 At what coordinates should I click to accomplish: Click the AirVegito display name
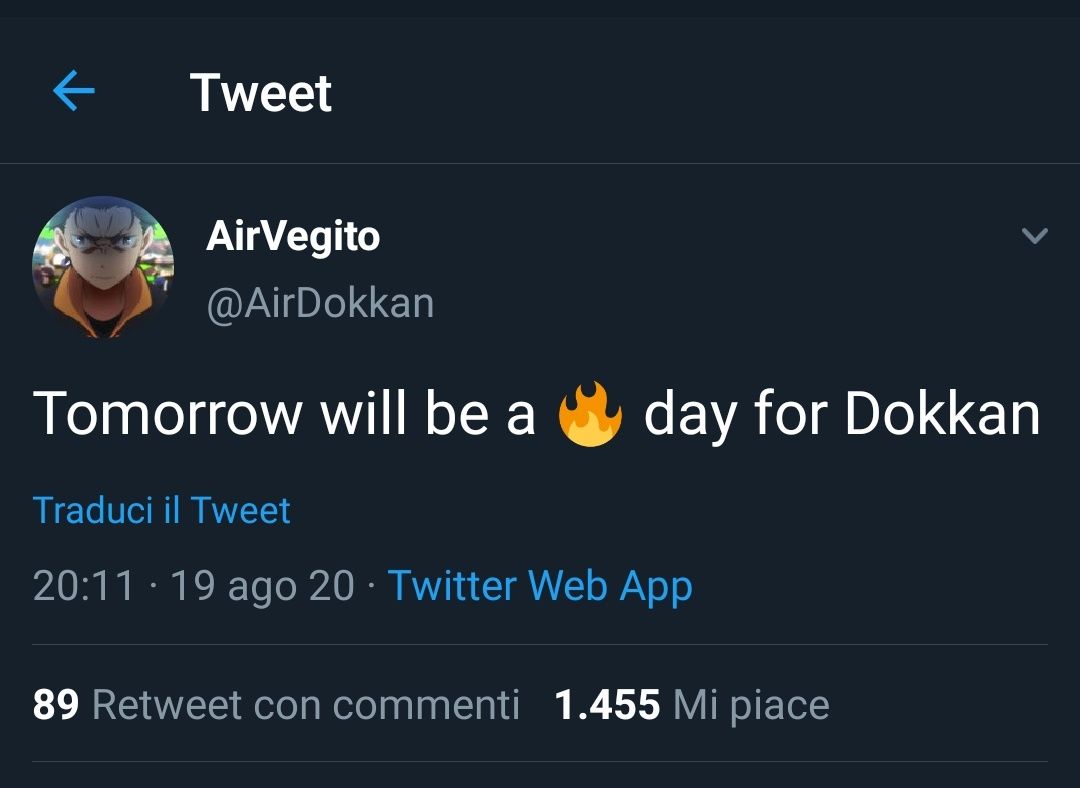(292, 237)
